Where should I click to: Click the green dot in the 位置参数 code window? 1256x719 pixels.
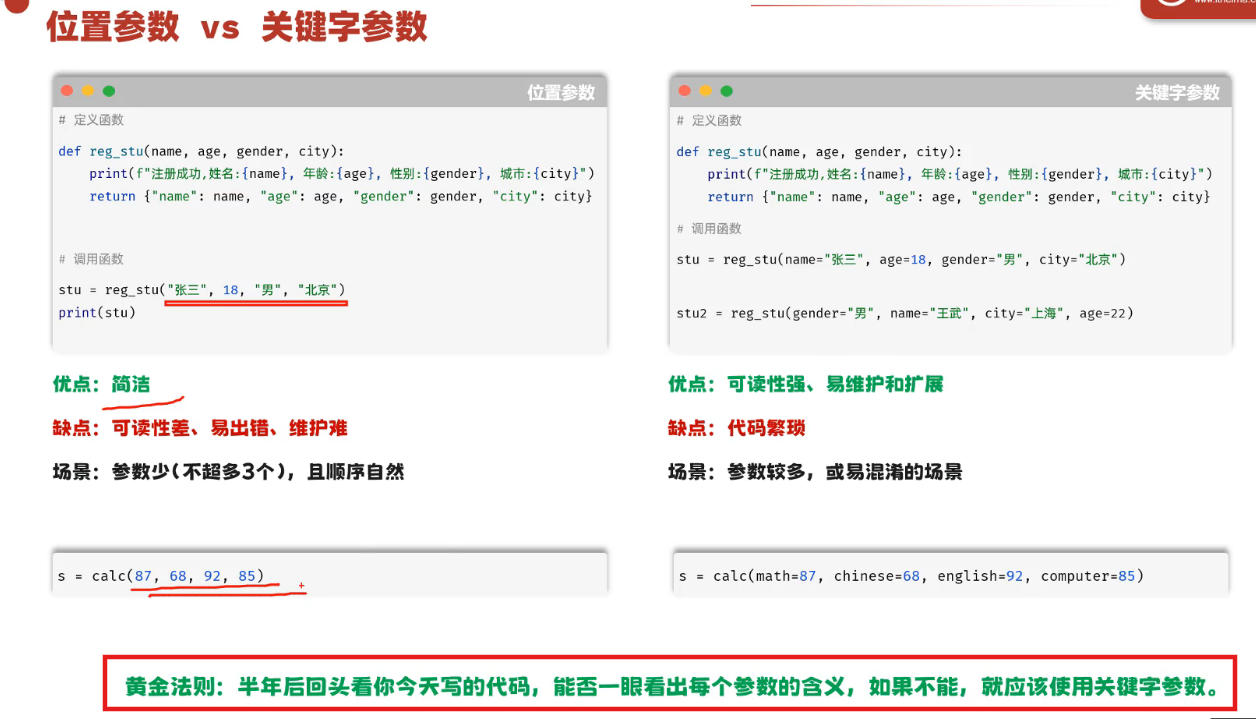[109, 90]
